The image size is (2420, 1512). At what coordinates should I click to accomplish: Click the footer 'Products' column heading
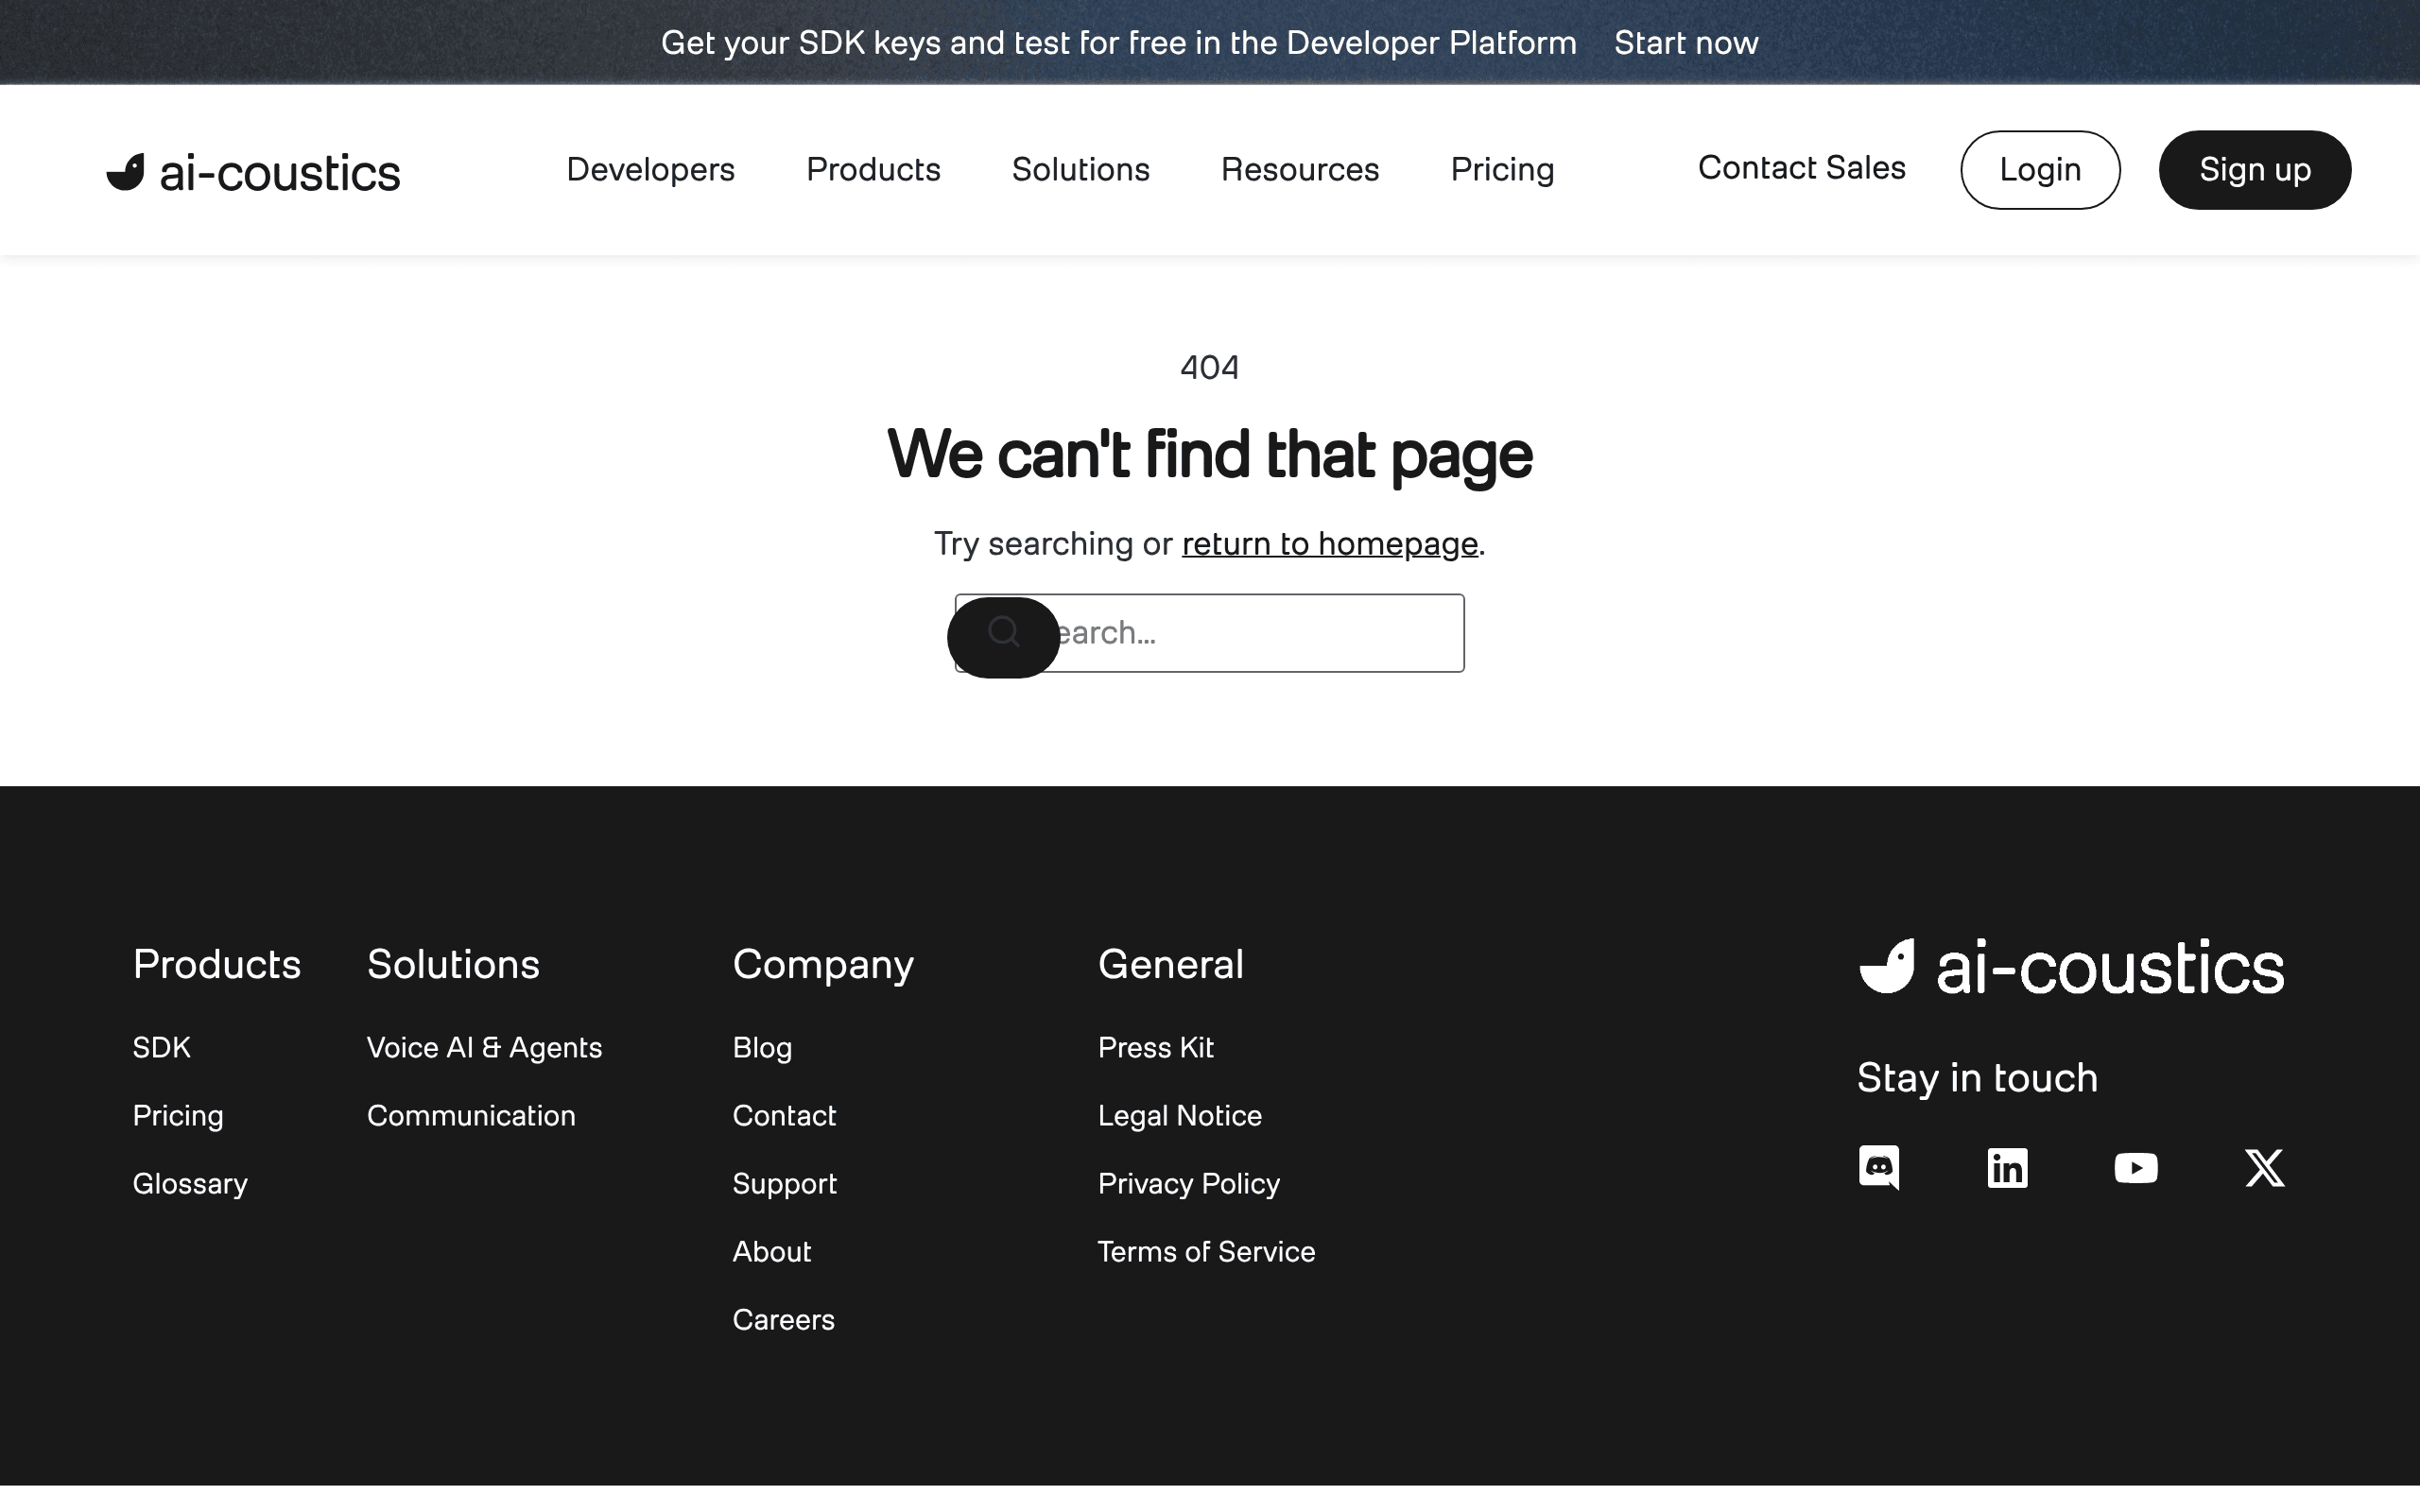click(217, 964)
